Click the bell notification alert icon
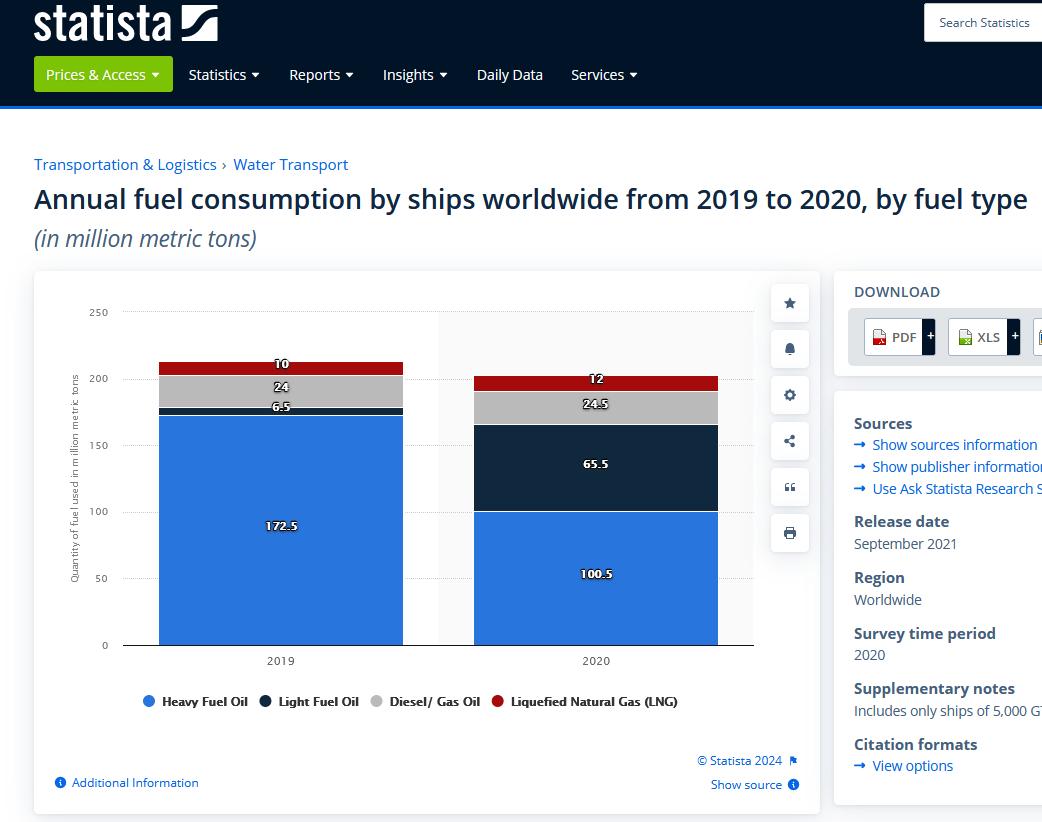The height and width of the screenshot is (822, 1042). pyautogui.click(x=790, y=349)
